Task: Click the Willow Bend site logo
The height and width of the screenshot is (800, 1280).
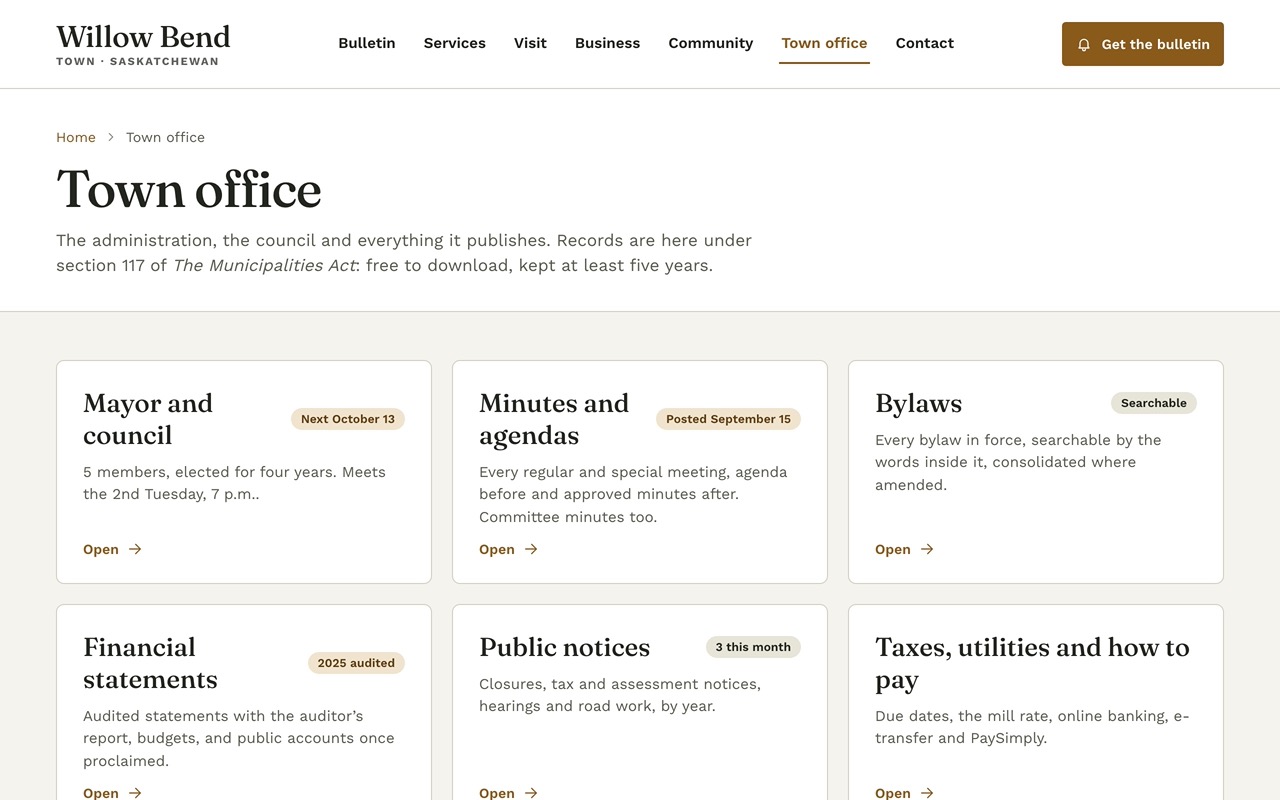Action: tap(143, 44)
